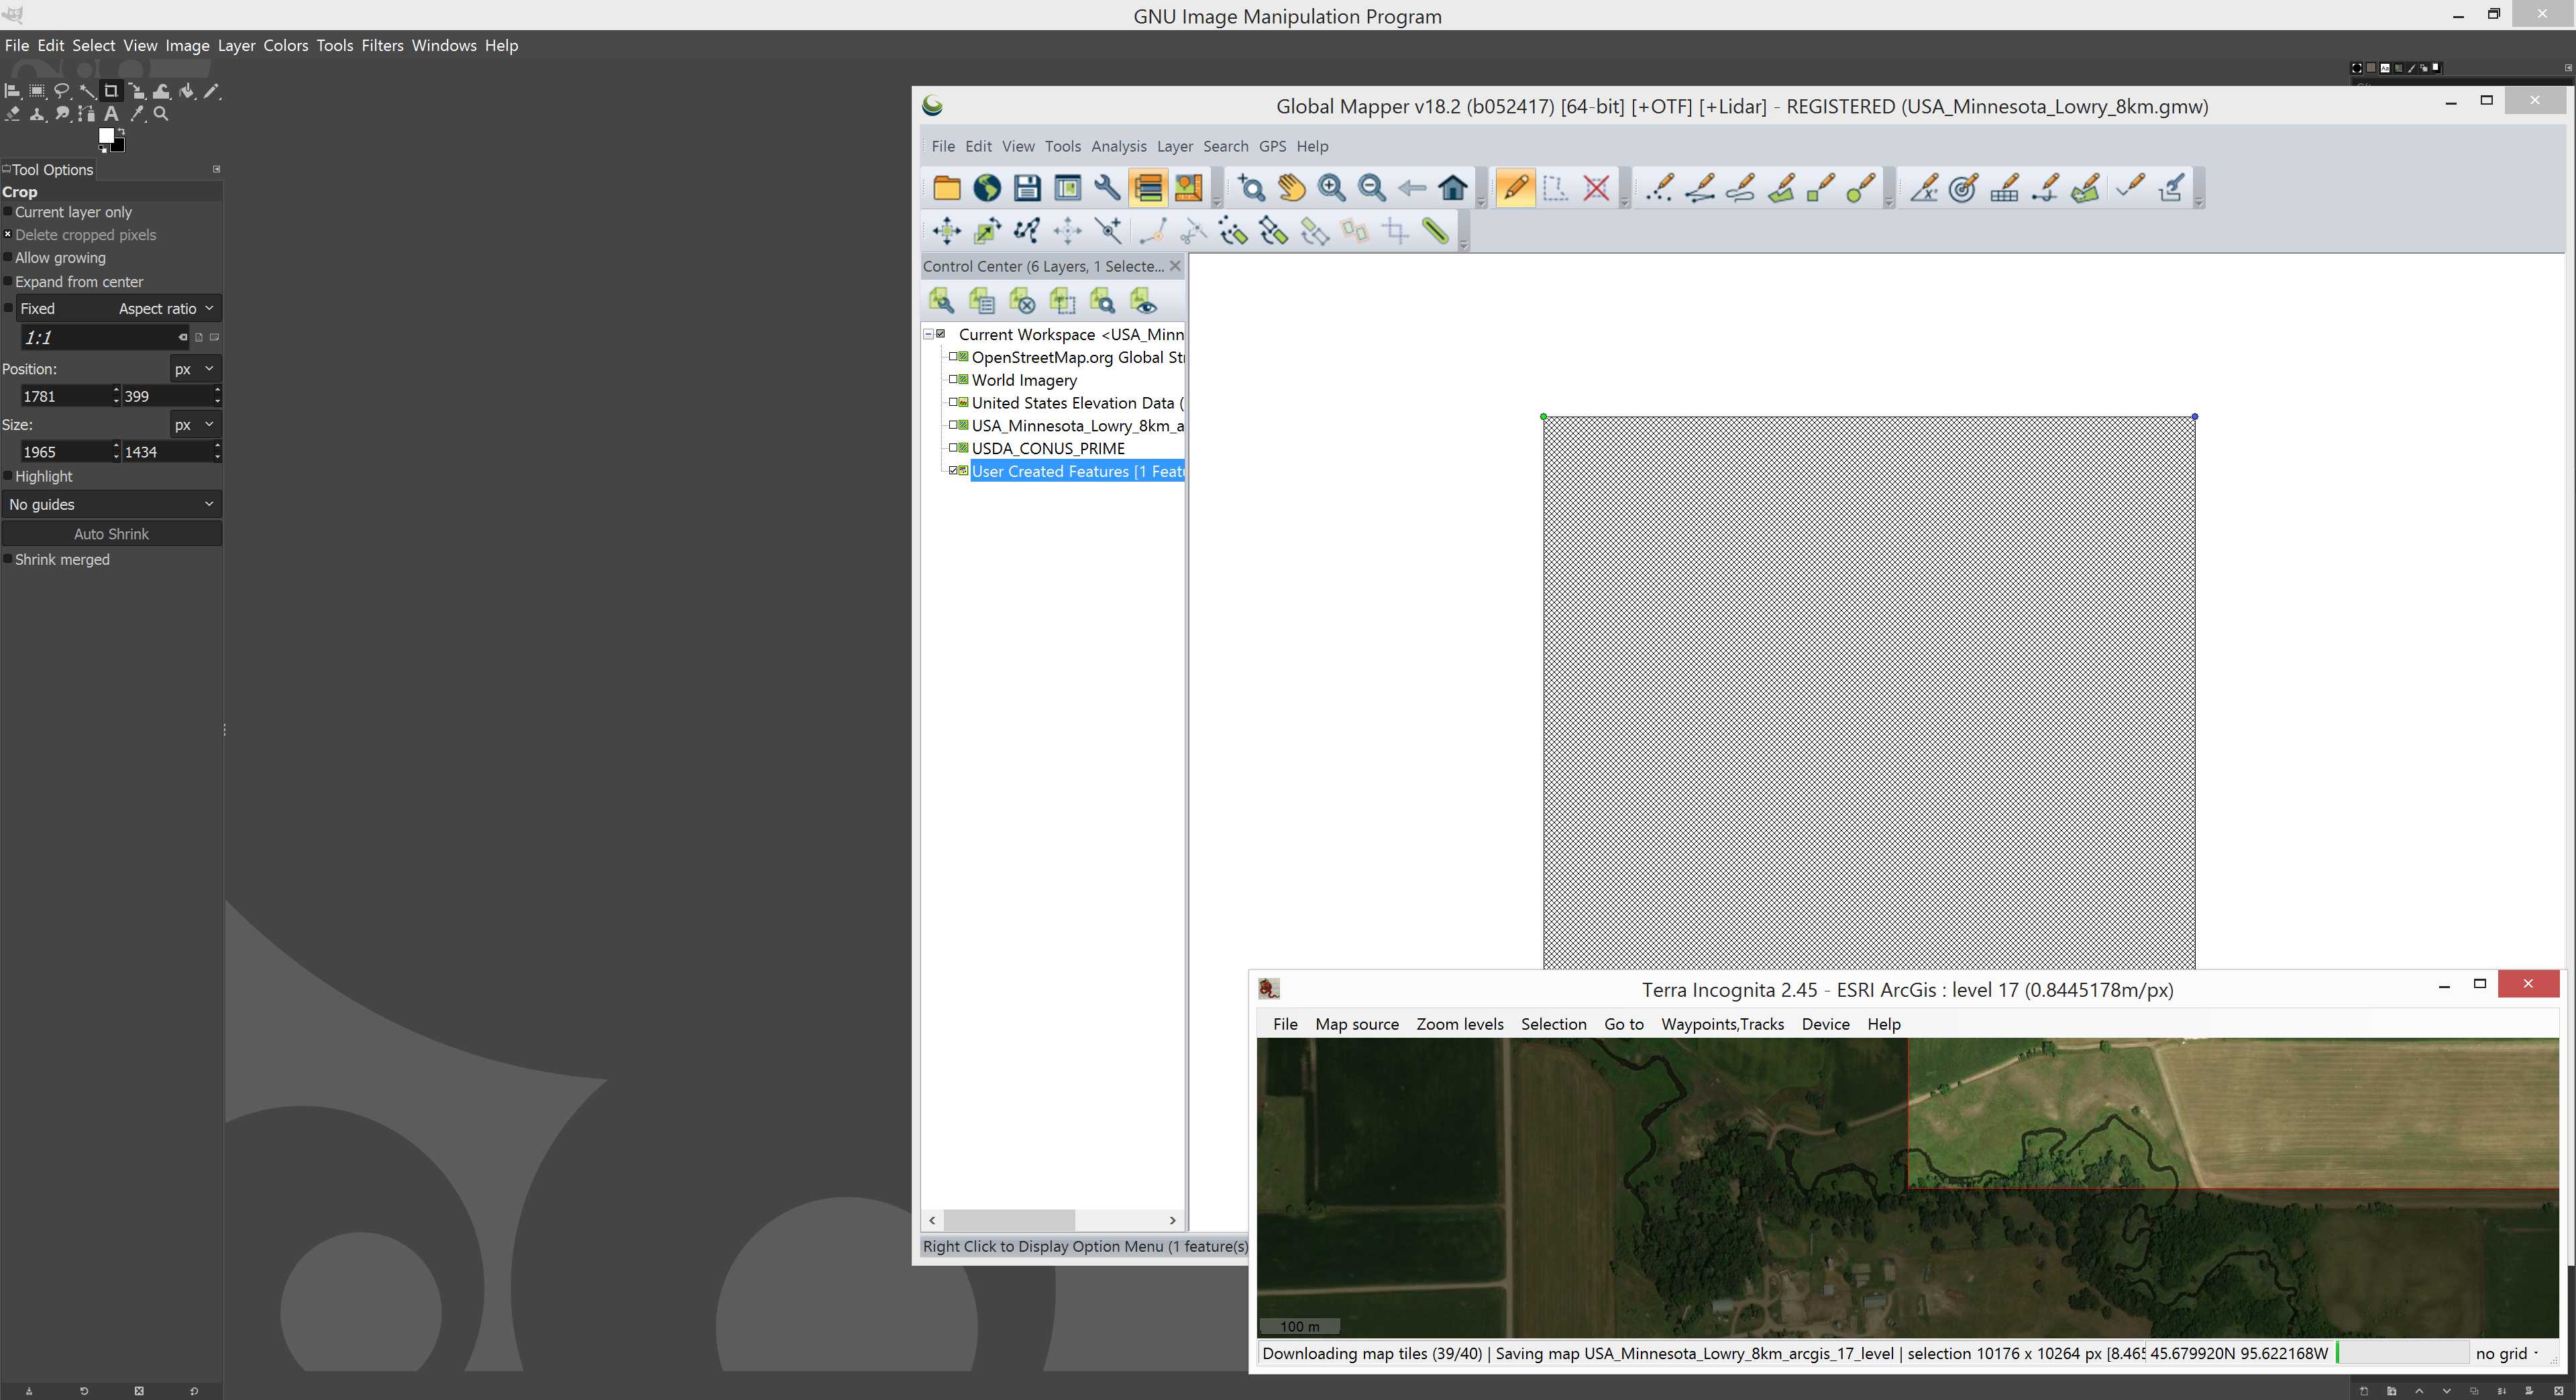This screenshot has width=2576, height=1400.
Task: Click the layer visibility eye icon in Control Center
Action: click(x=1143, y=300)
